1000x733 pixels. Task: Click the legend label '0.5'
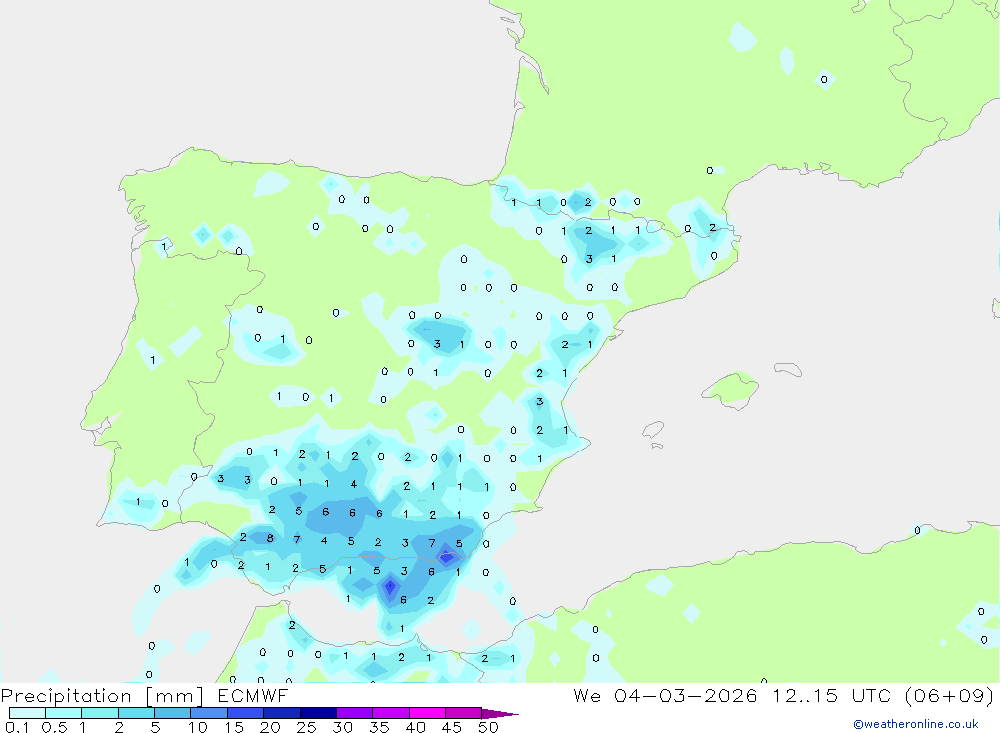click(x=54, y=727)
